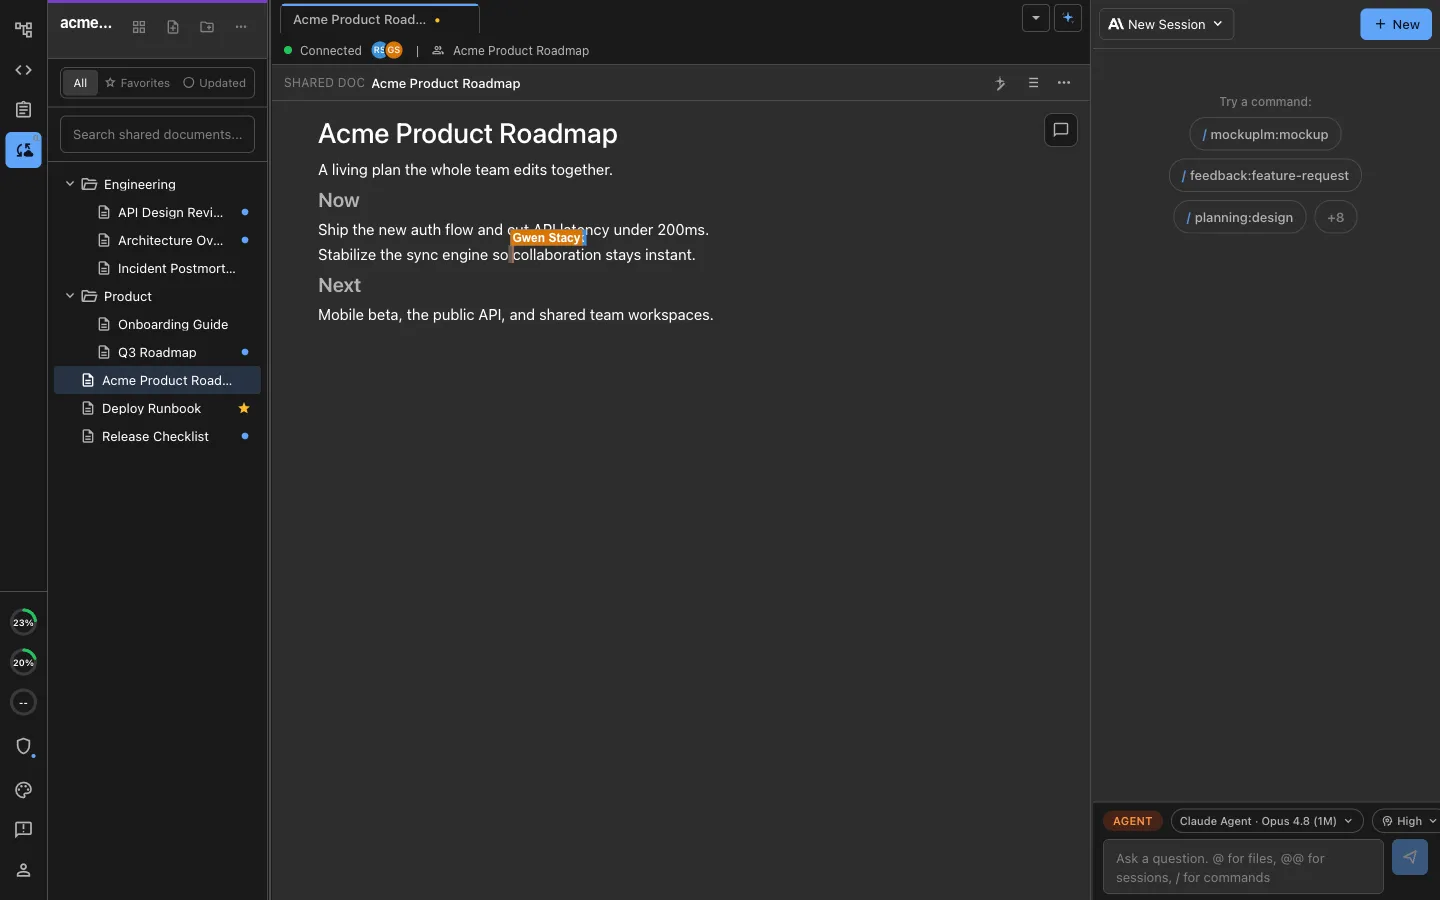Focus the Ask a question input box
This screenshot has height=900, width=1440.
click(x=1243, y=867)
